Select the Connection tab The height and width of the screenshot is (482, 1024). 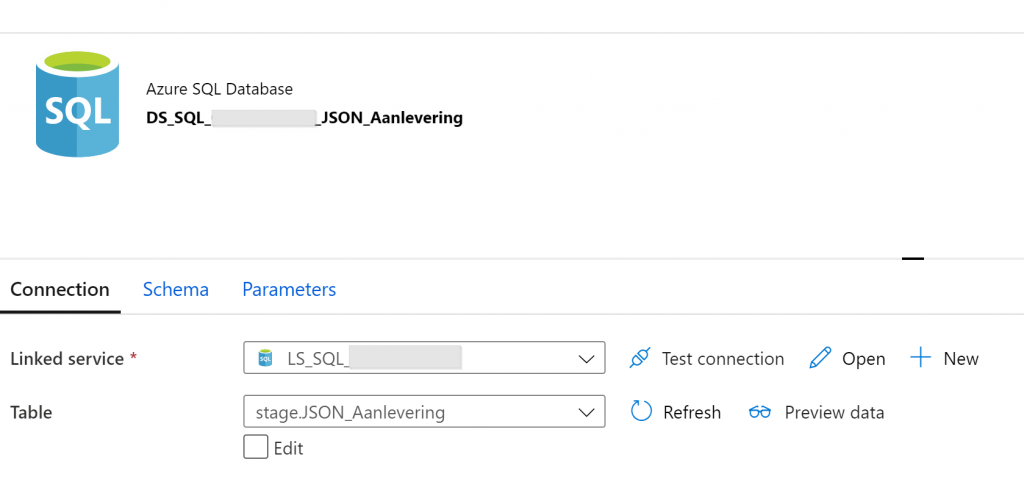60,289
